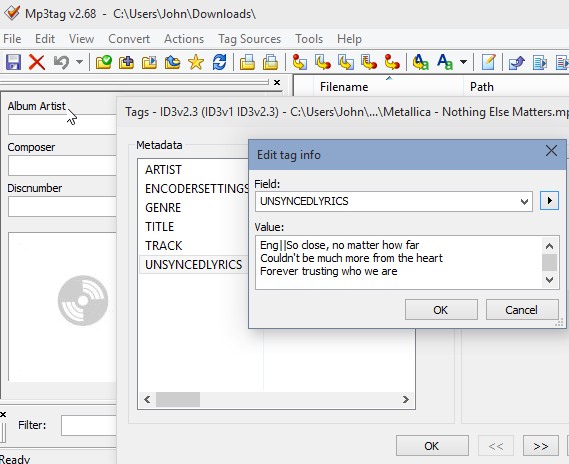Click the Album Artist input field

62,124
